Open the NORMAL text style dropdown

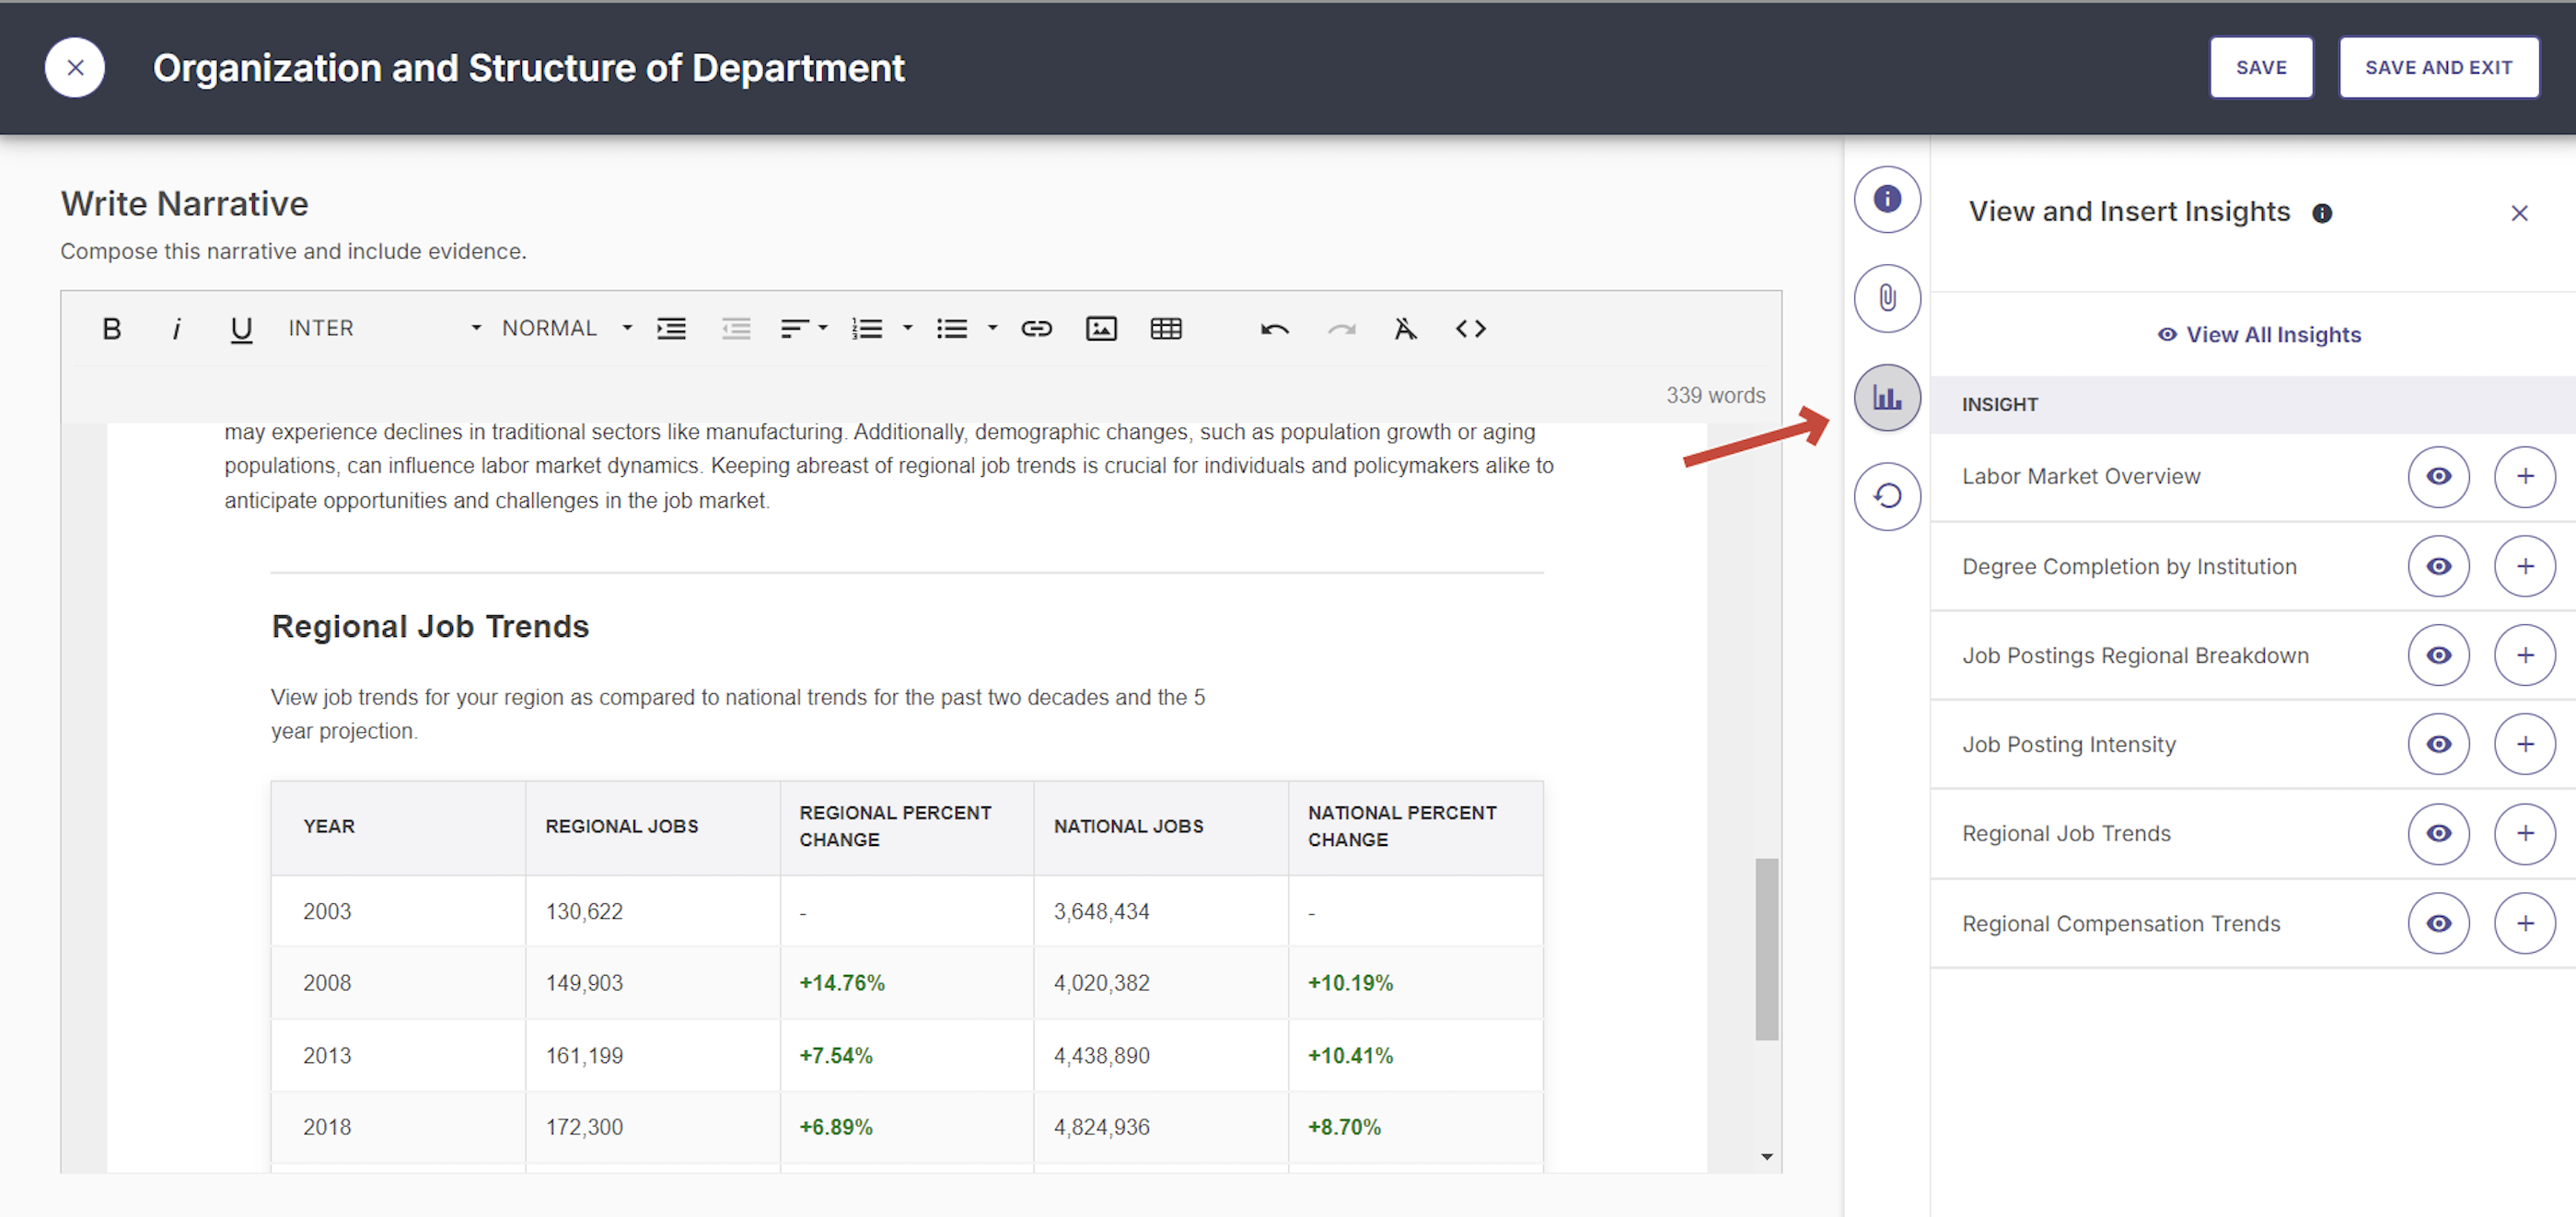tap(566, 328)
